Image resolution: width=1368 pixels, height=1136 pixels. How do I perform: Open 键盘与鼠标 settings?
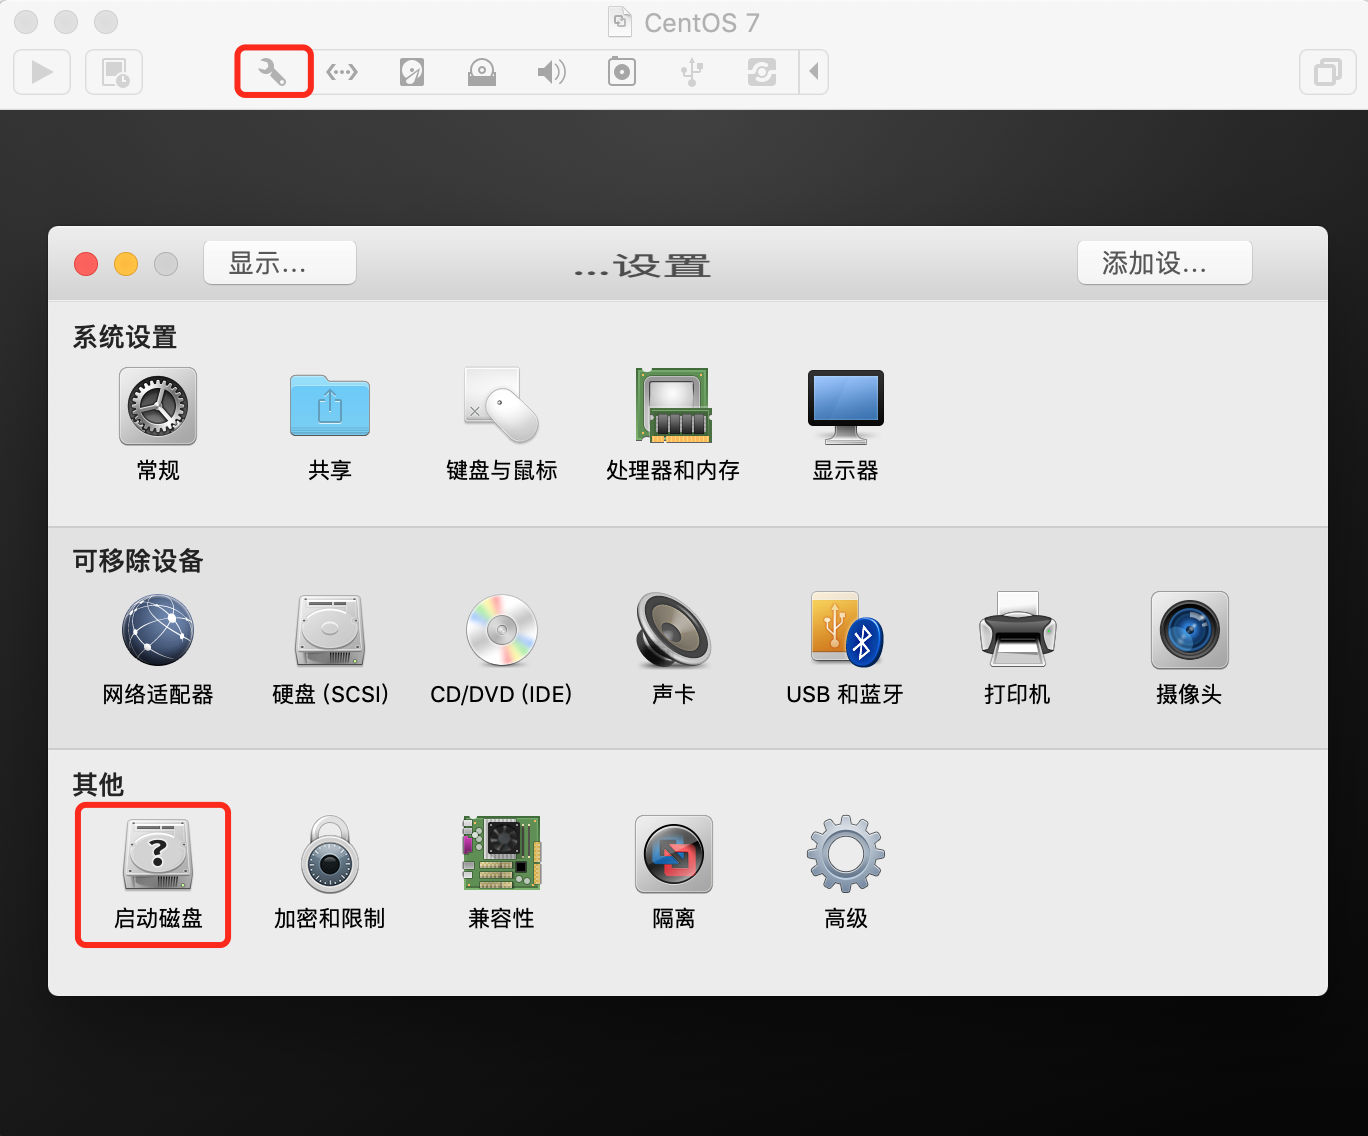(502, 425)
